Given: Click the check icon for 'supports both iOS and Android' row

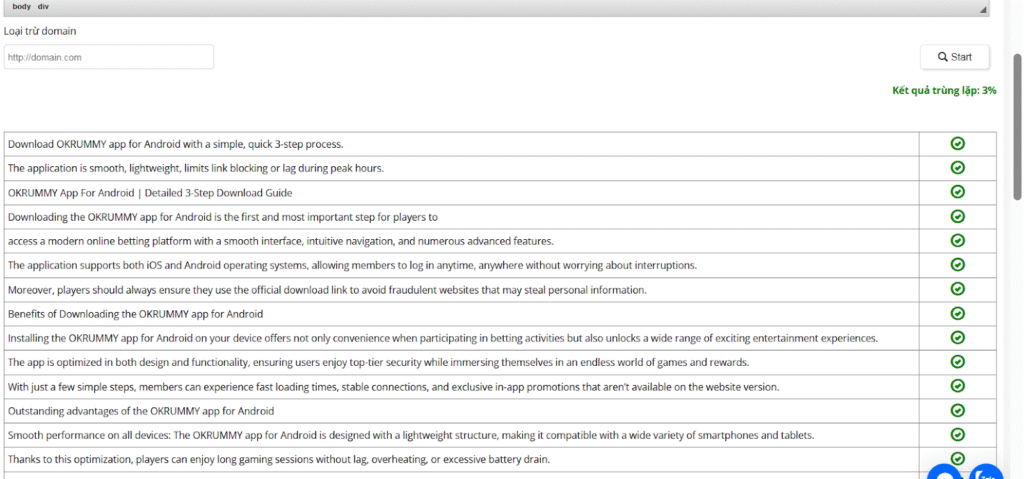Looking at the screenshot, I should coord(957,265).
